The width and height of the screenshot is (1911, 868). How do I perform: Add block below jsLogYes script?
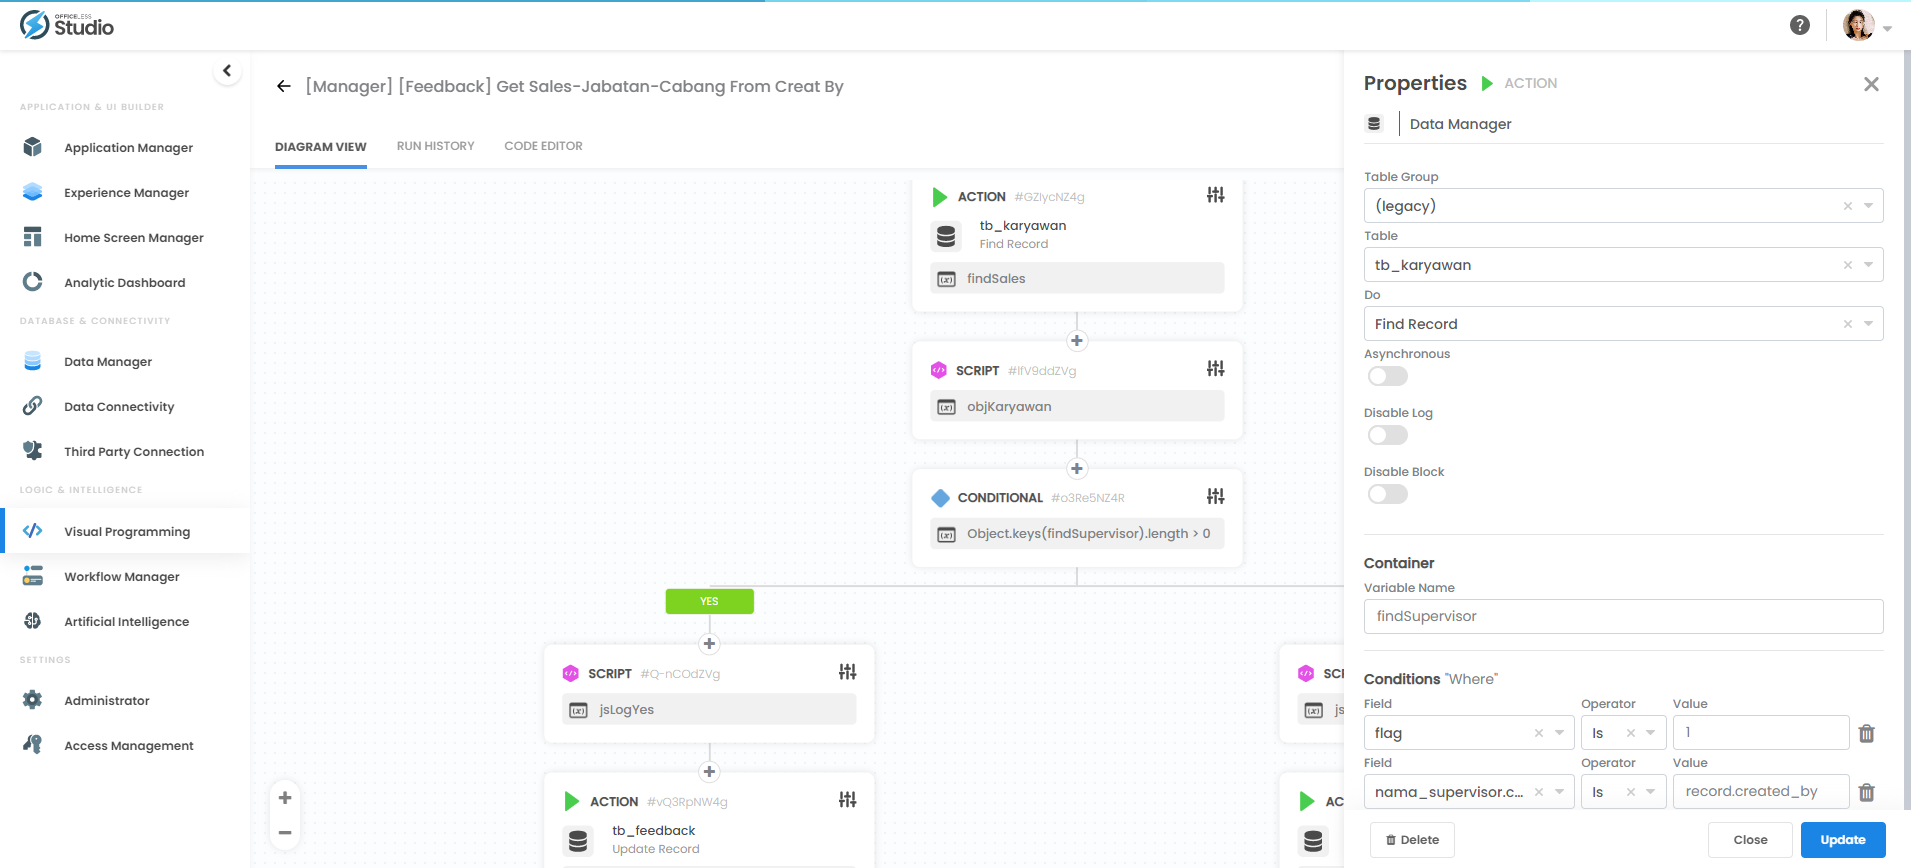709,772
